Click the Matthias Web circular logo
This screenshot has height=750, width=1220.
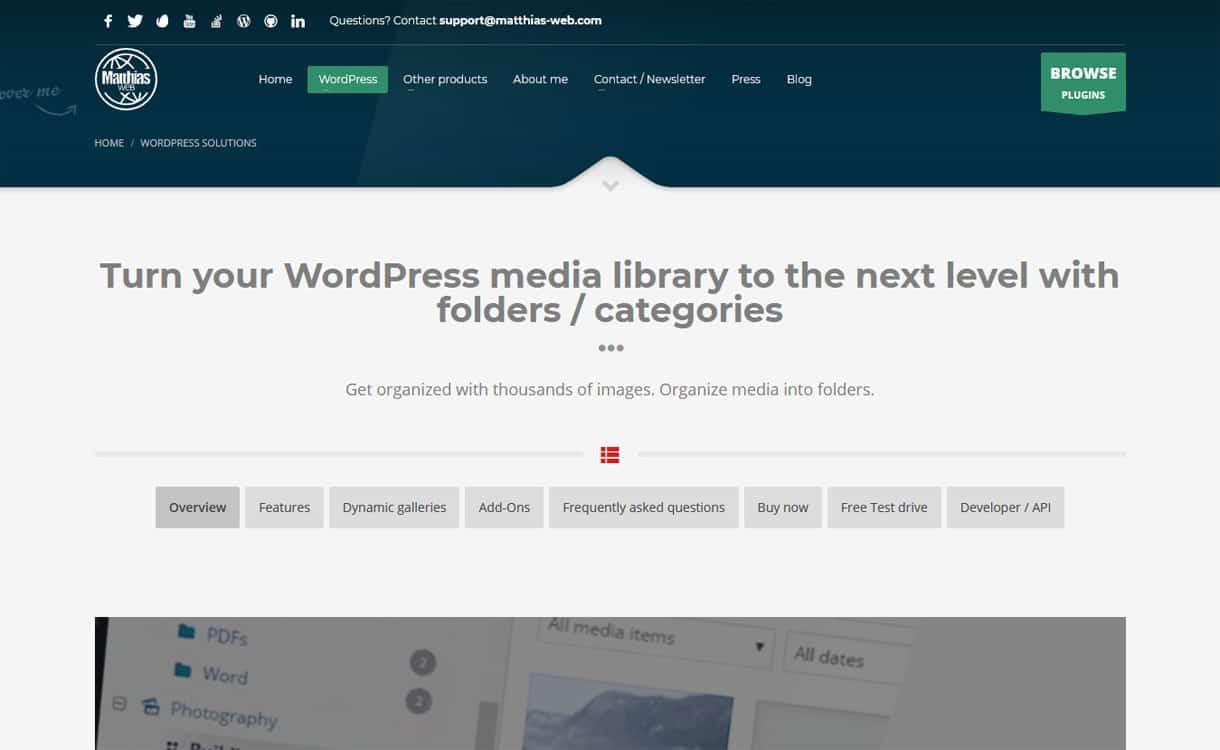point(126,79)
